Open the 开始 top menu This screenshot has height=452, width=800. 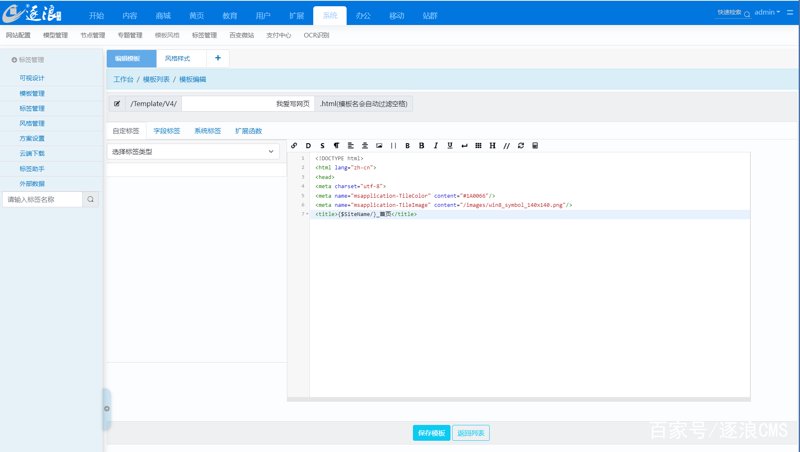click(96, 15)
